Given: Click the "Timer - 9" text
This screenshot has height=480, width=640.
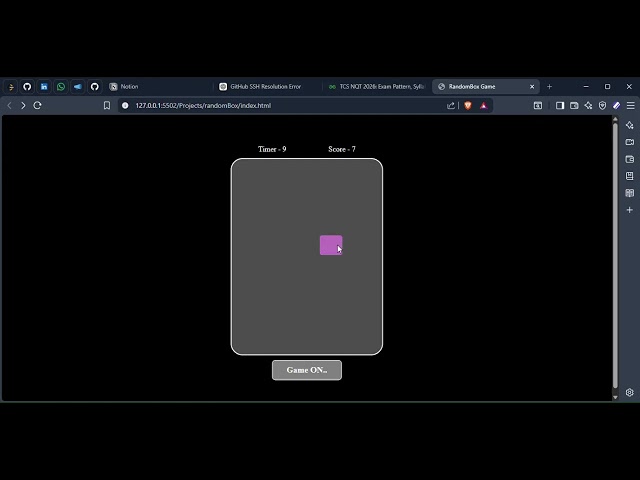Looking at the screenshot, I should pyautogui.click(x=272, y=149).
